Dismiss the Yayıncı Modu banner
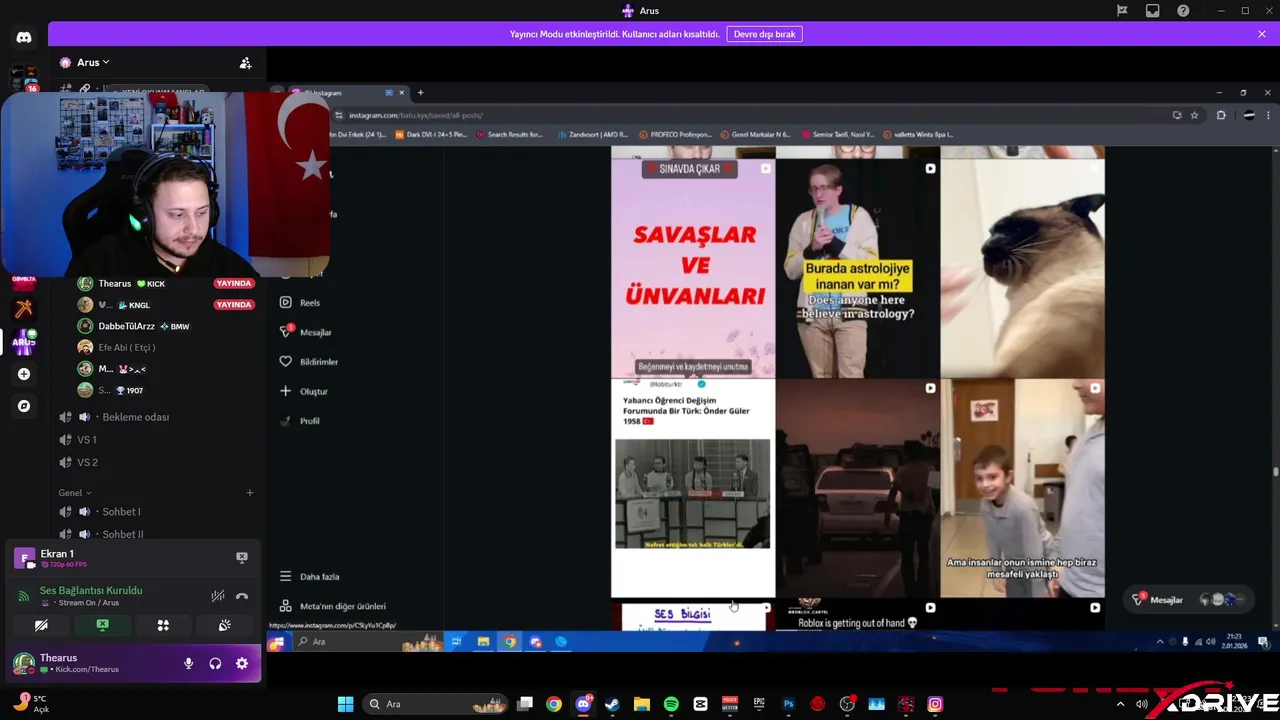Viewport: 1280px width, 720px height. coord(1262,34)
